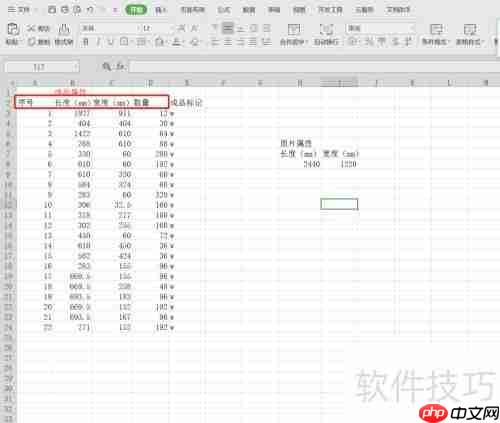Screen dimensions: 500x423
Task: Open the 条件格式 conditional formatting menu
Action: click(x=436, y=35)
